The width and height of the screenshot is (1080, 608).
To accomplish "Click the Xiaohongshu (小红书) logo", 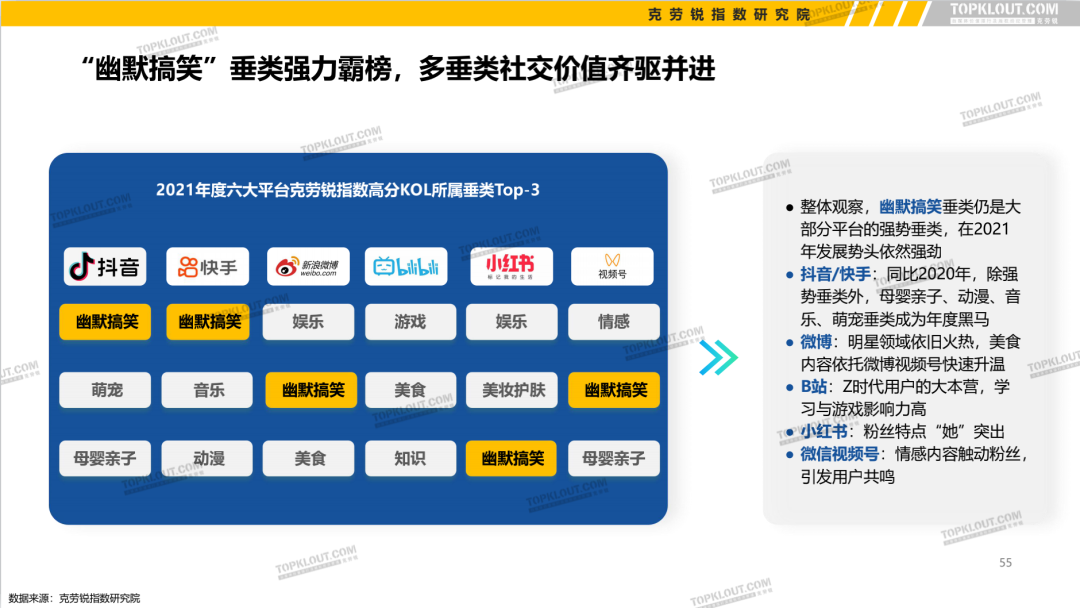I will [x=511, y=266].
